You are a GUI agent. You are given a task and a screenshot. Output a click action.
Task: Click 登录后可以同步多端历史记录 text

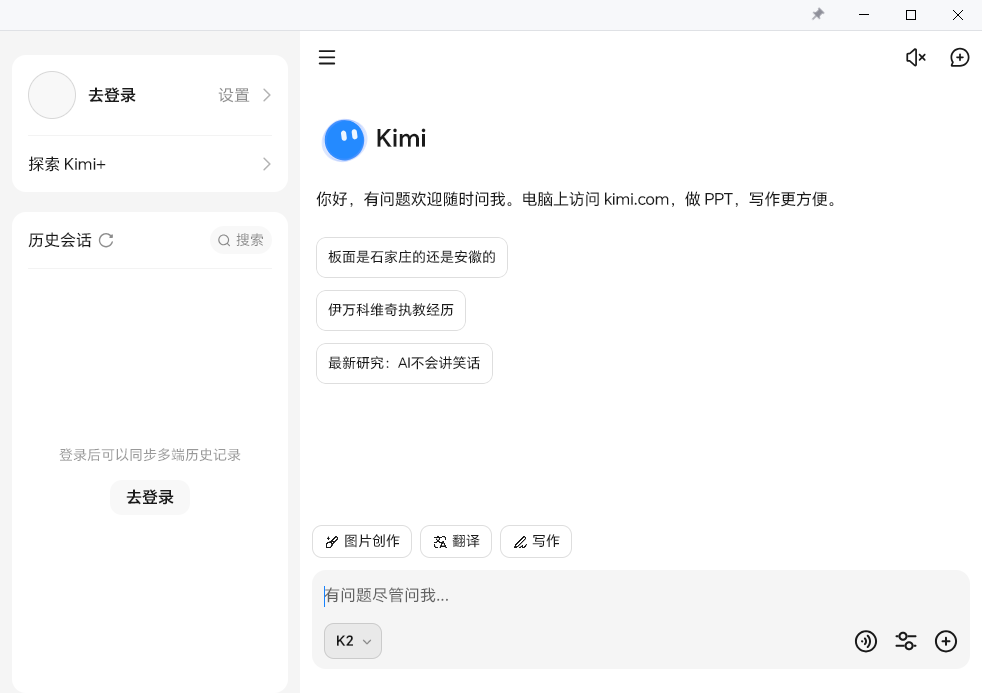tap(150, 455)
